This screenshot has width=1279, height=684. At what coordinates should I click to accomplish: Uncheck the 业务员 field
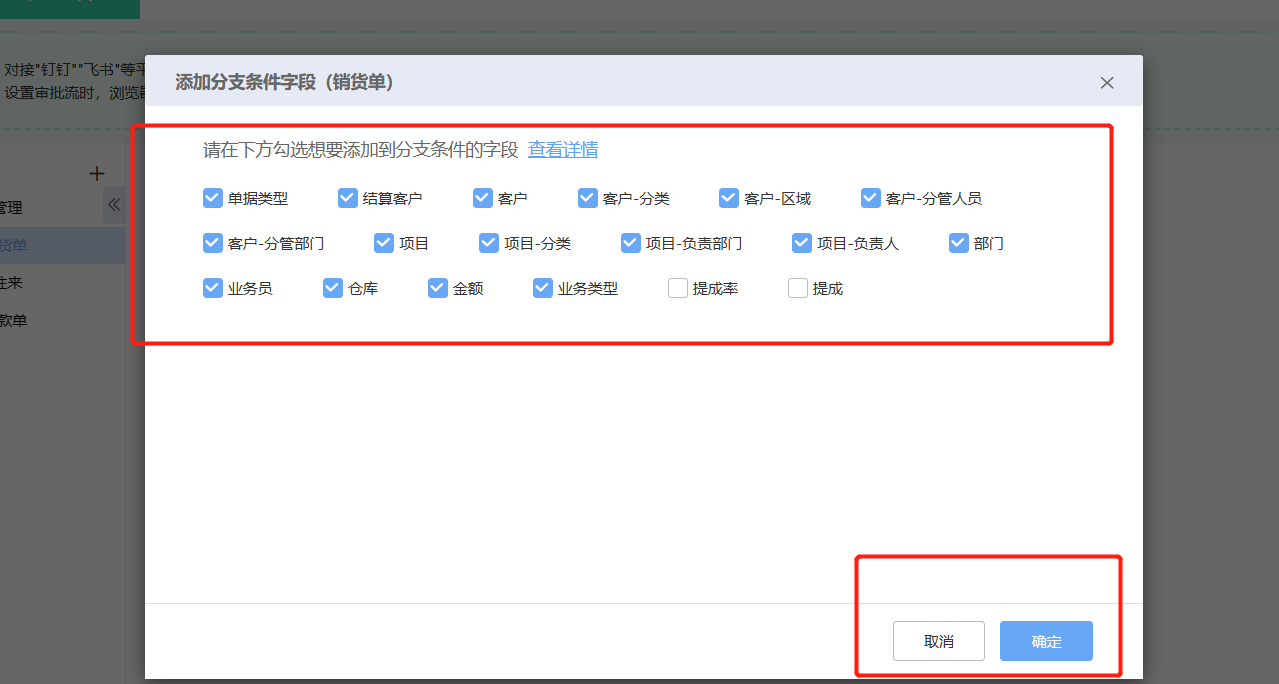(212, 288)
